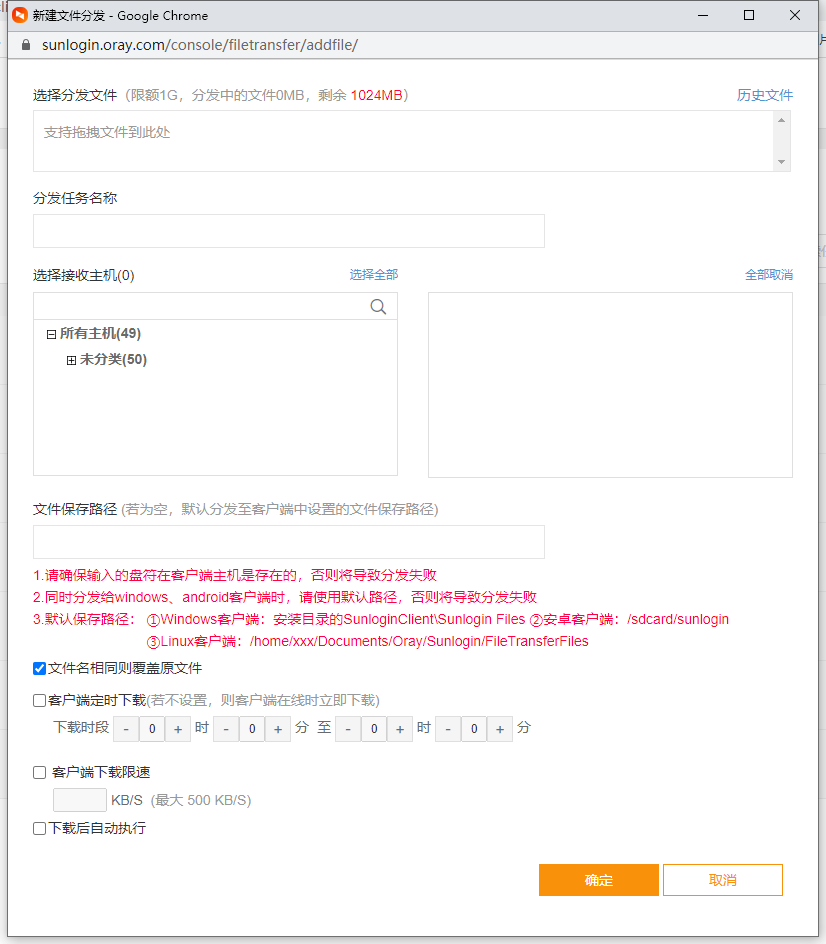
Task: Click end minute value field
Action: click(x=474, y=729)
